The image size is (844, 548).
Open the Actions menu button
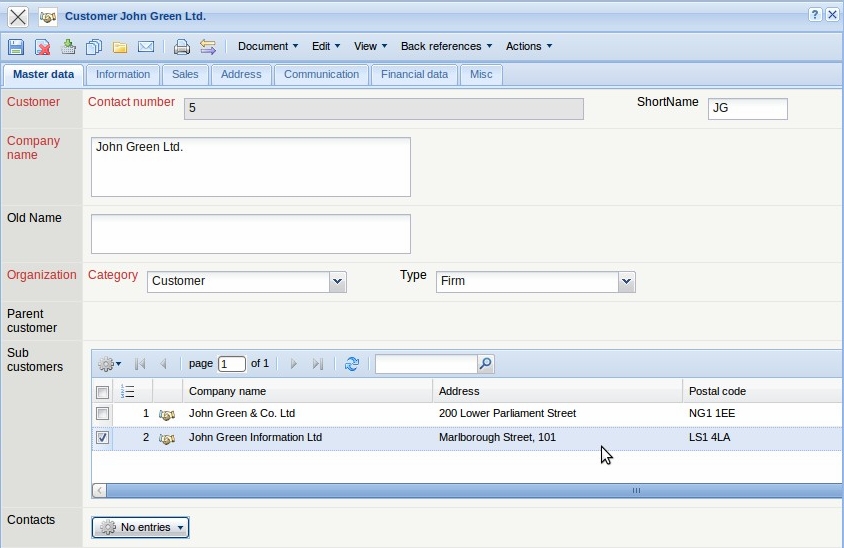528,46
